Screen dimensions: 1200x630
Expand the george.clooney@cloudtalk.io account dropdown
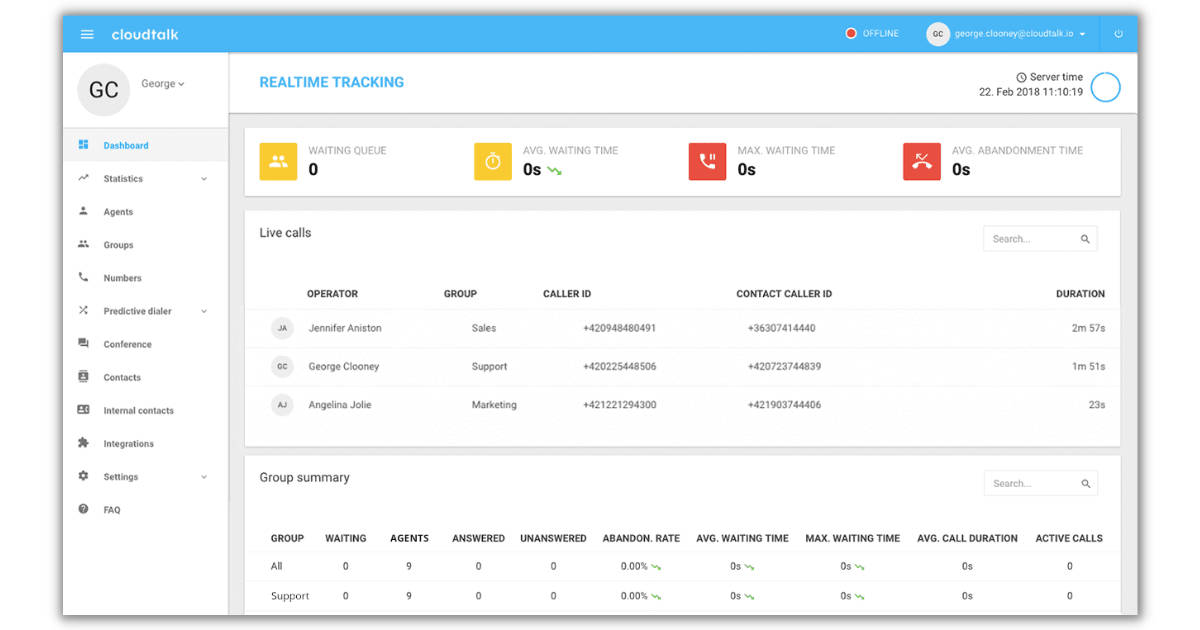[1013, 33]
